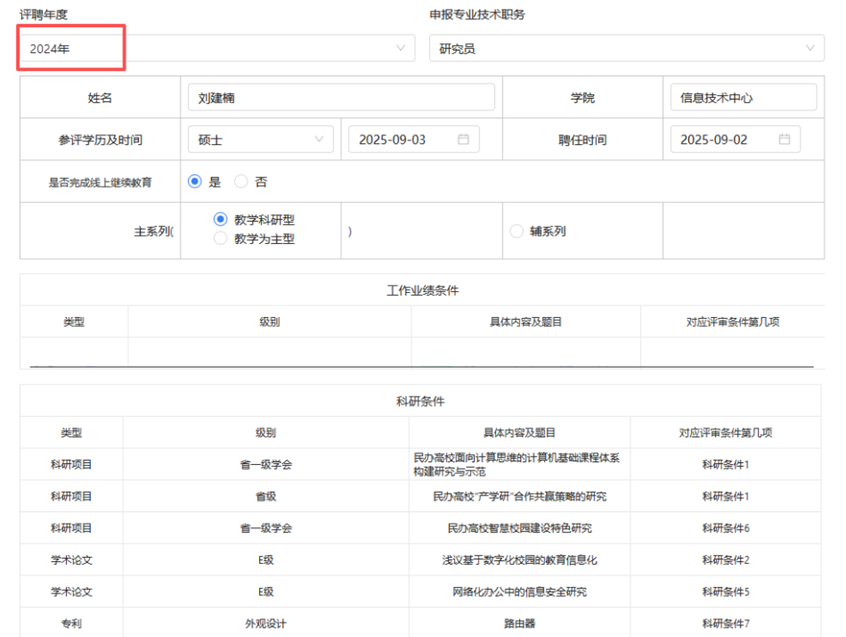Click 具体内容及题目 header in 工作业绩条件 table
Viewport: 846px width, 637px height.
pyautogui.click(x=525, y=322)
